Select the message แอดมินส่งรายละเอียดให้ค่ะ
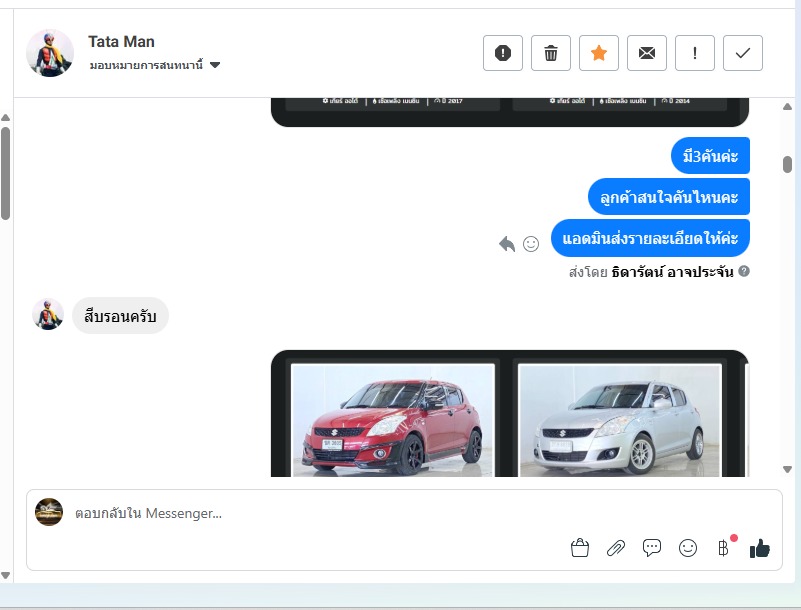This screenshot has height=610, width=801. click(650, 238)
